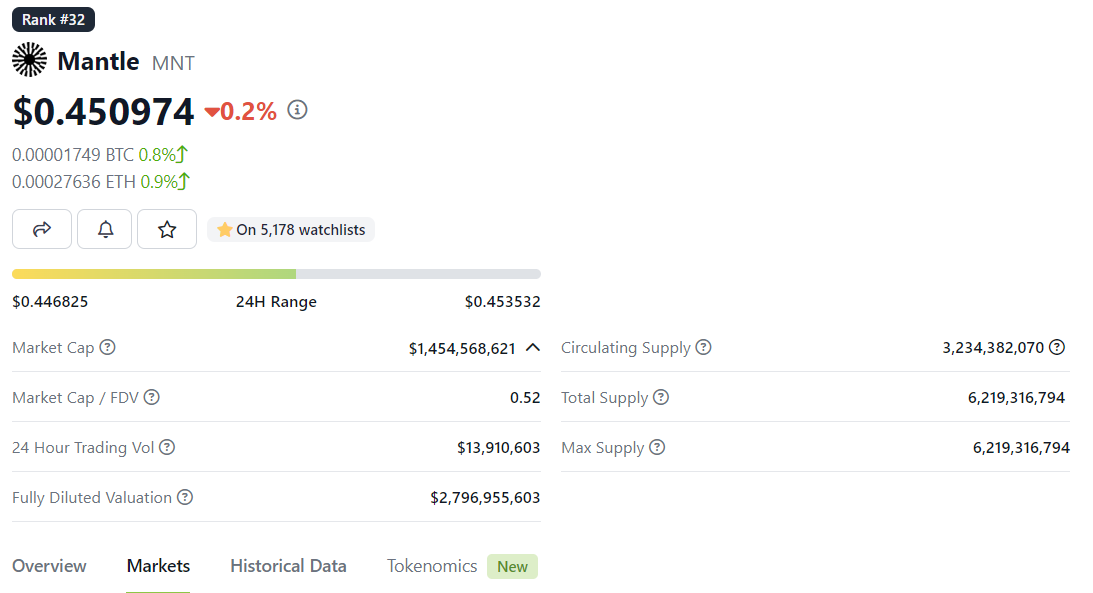This screenshot has height=593, width=1093.
Task: Click the Mantle logo icon
Action: (30, 61)
